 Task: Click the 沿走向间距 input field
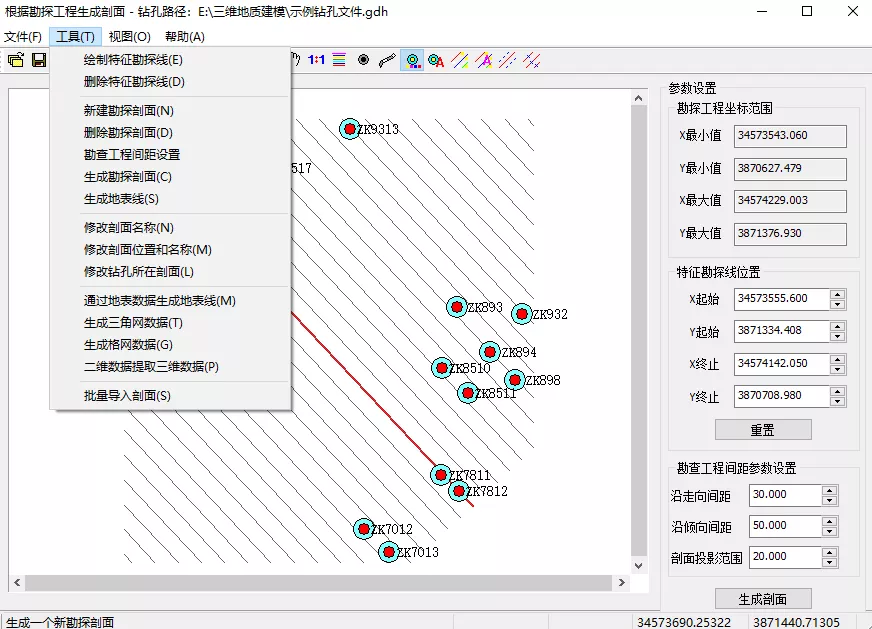tap(785, 495)
